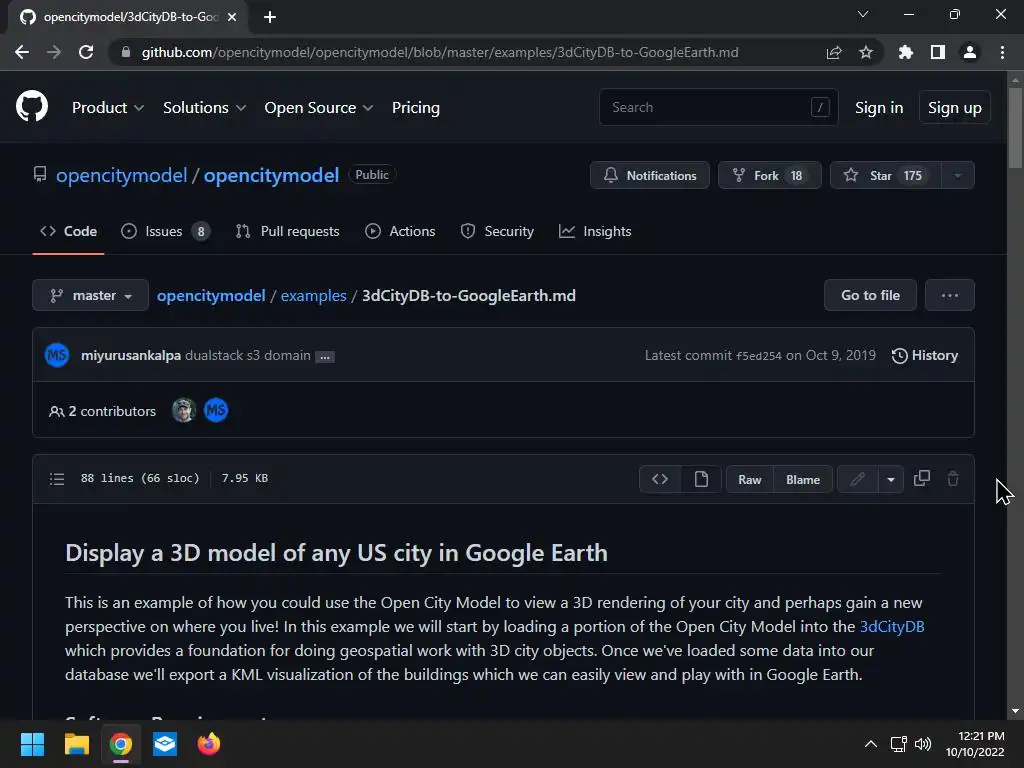Open the Open Source dropdown
The height and width of the screenshot is (768, 1024).
pyautogui.click(x=319, y=108)
